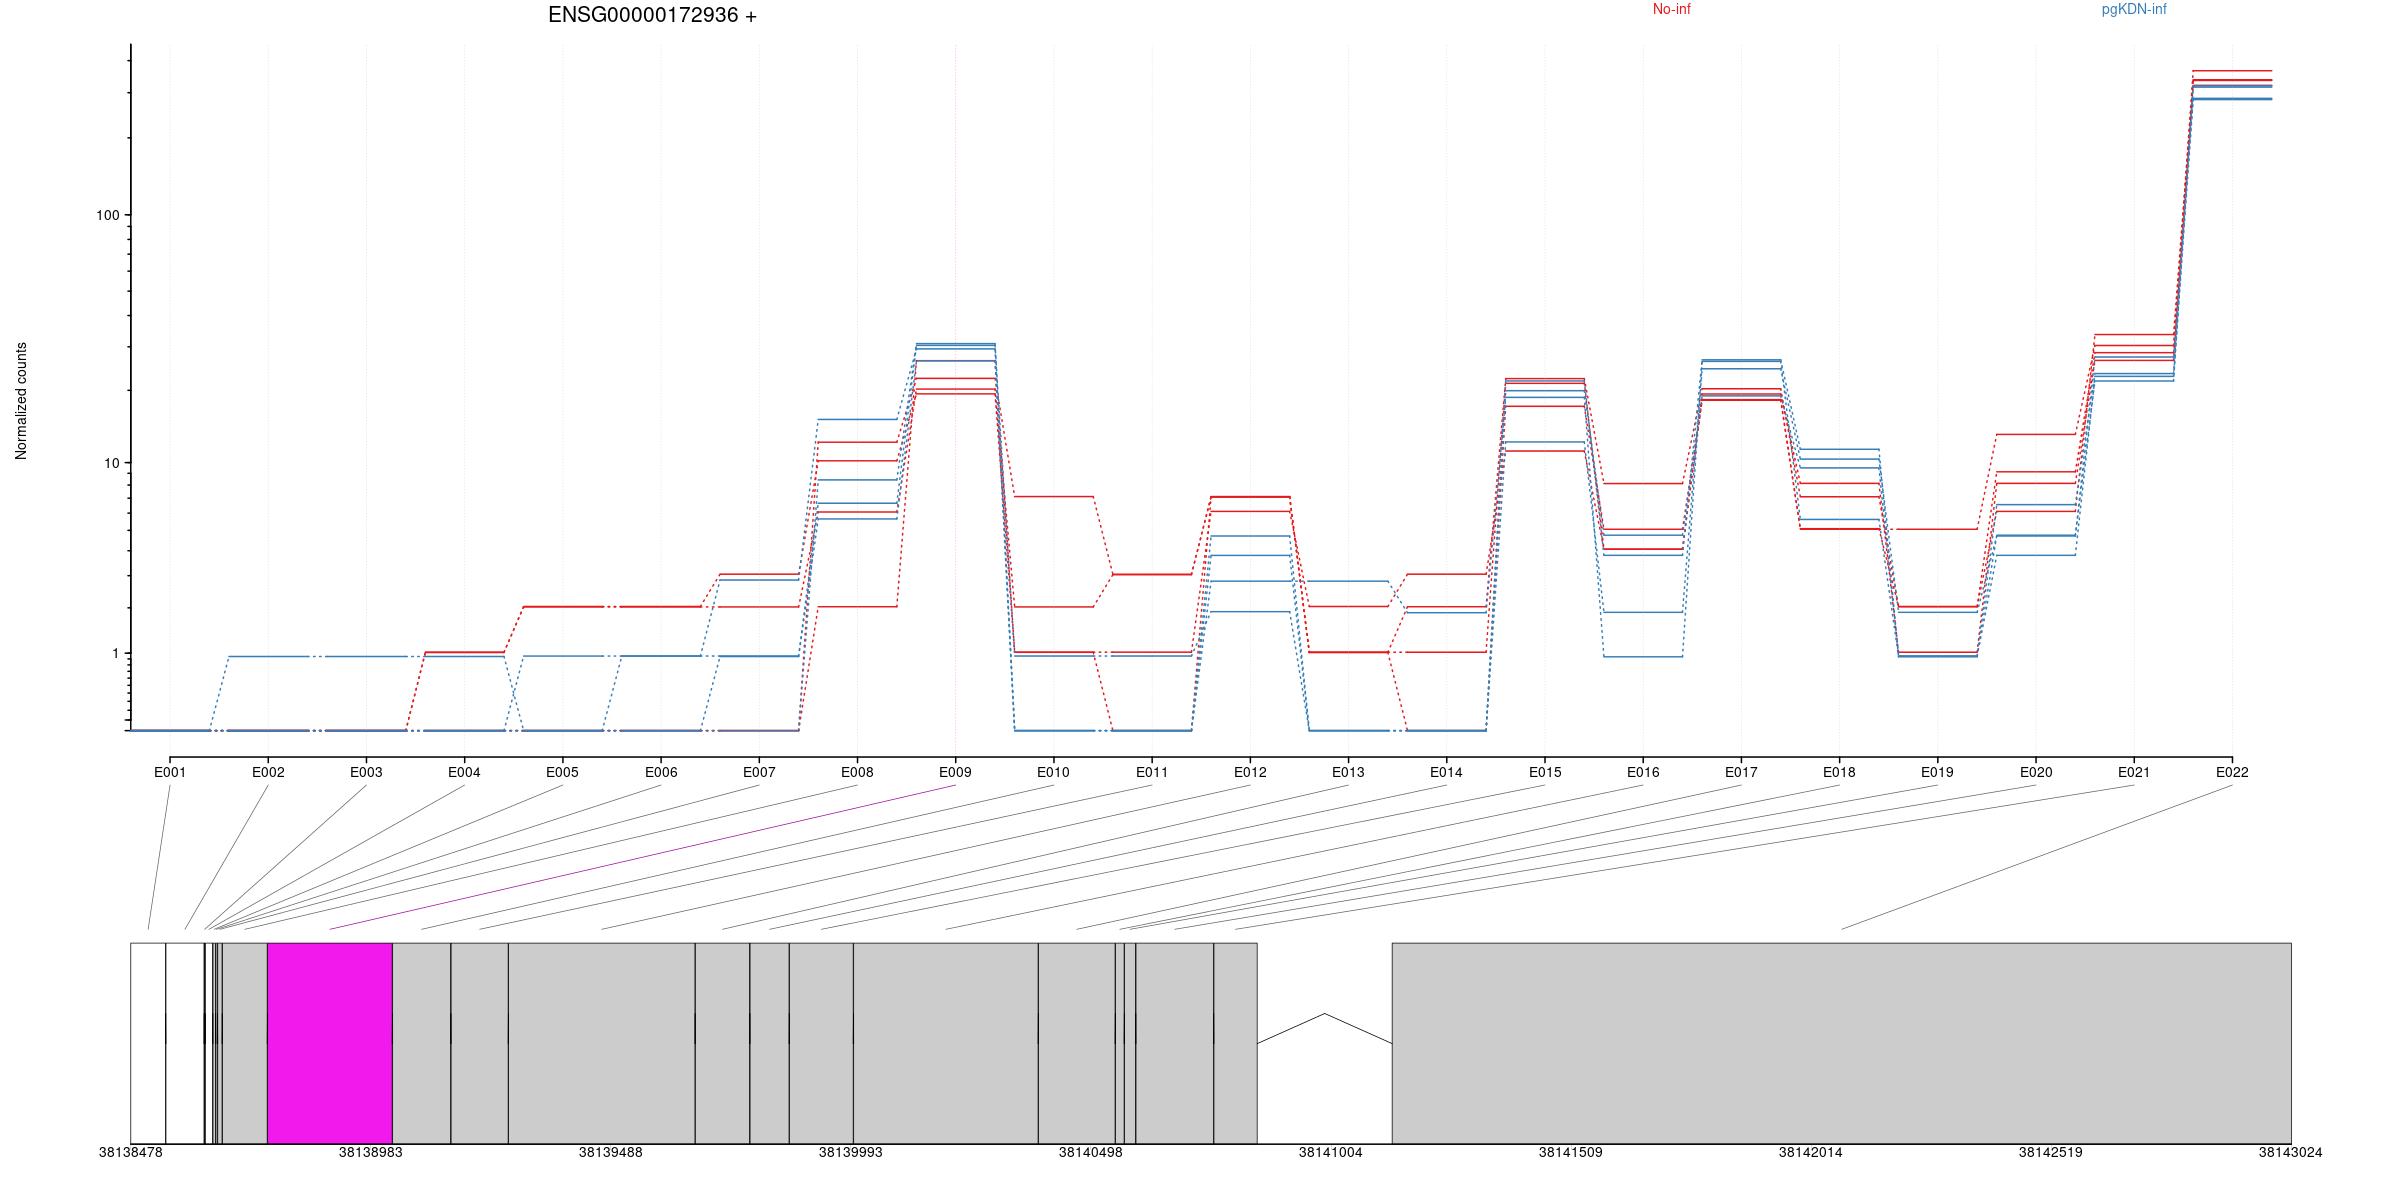Click the intron connector line peak
Viewport: 2400px width, 1200px height.
tap(1325, 1014)
